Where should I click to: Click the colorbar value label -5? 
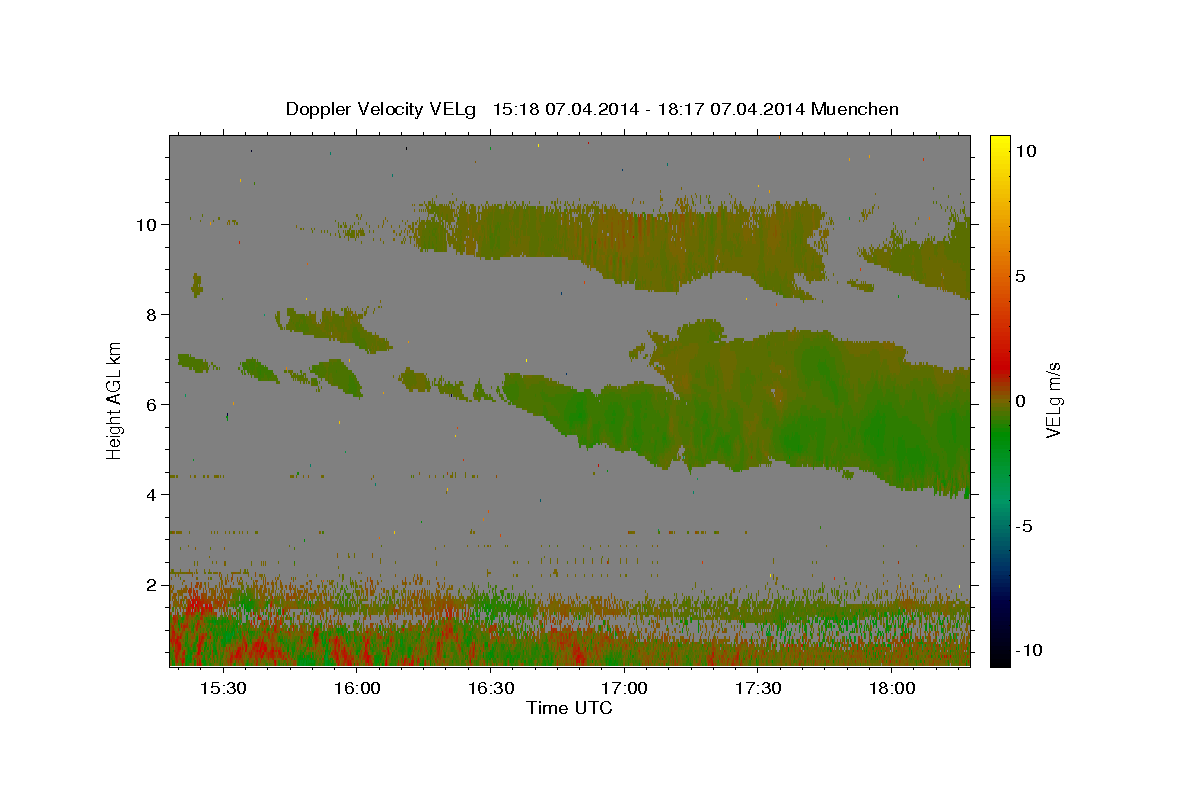point(1025,526)
